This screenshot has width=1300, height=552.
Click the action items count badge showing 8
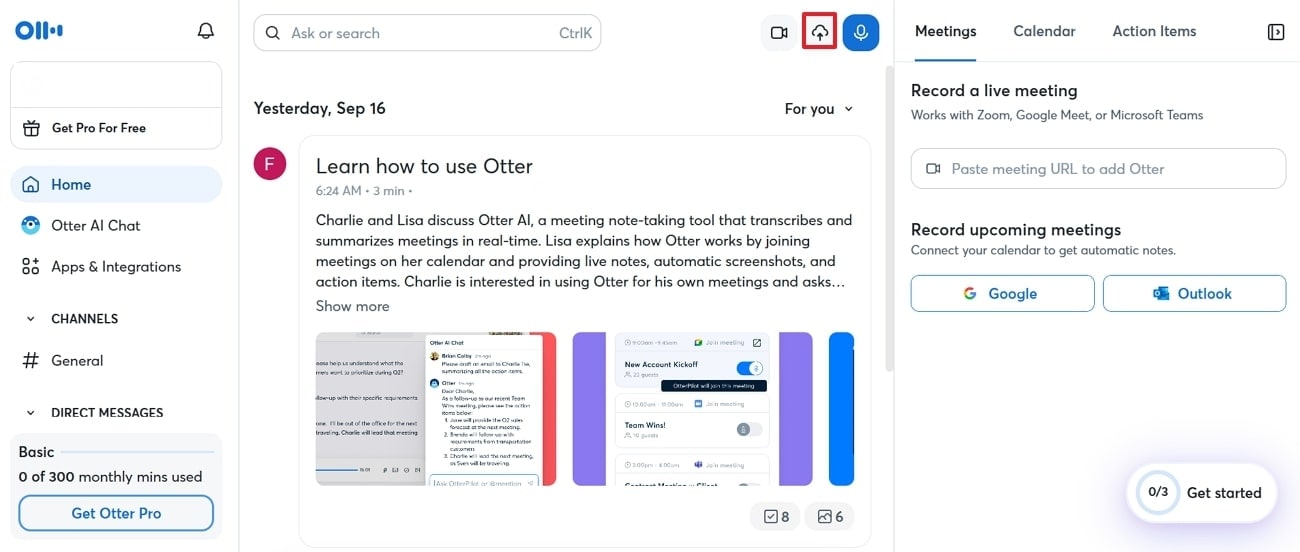pos(775,517)
